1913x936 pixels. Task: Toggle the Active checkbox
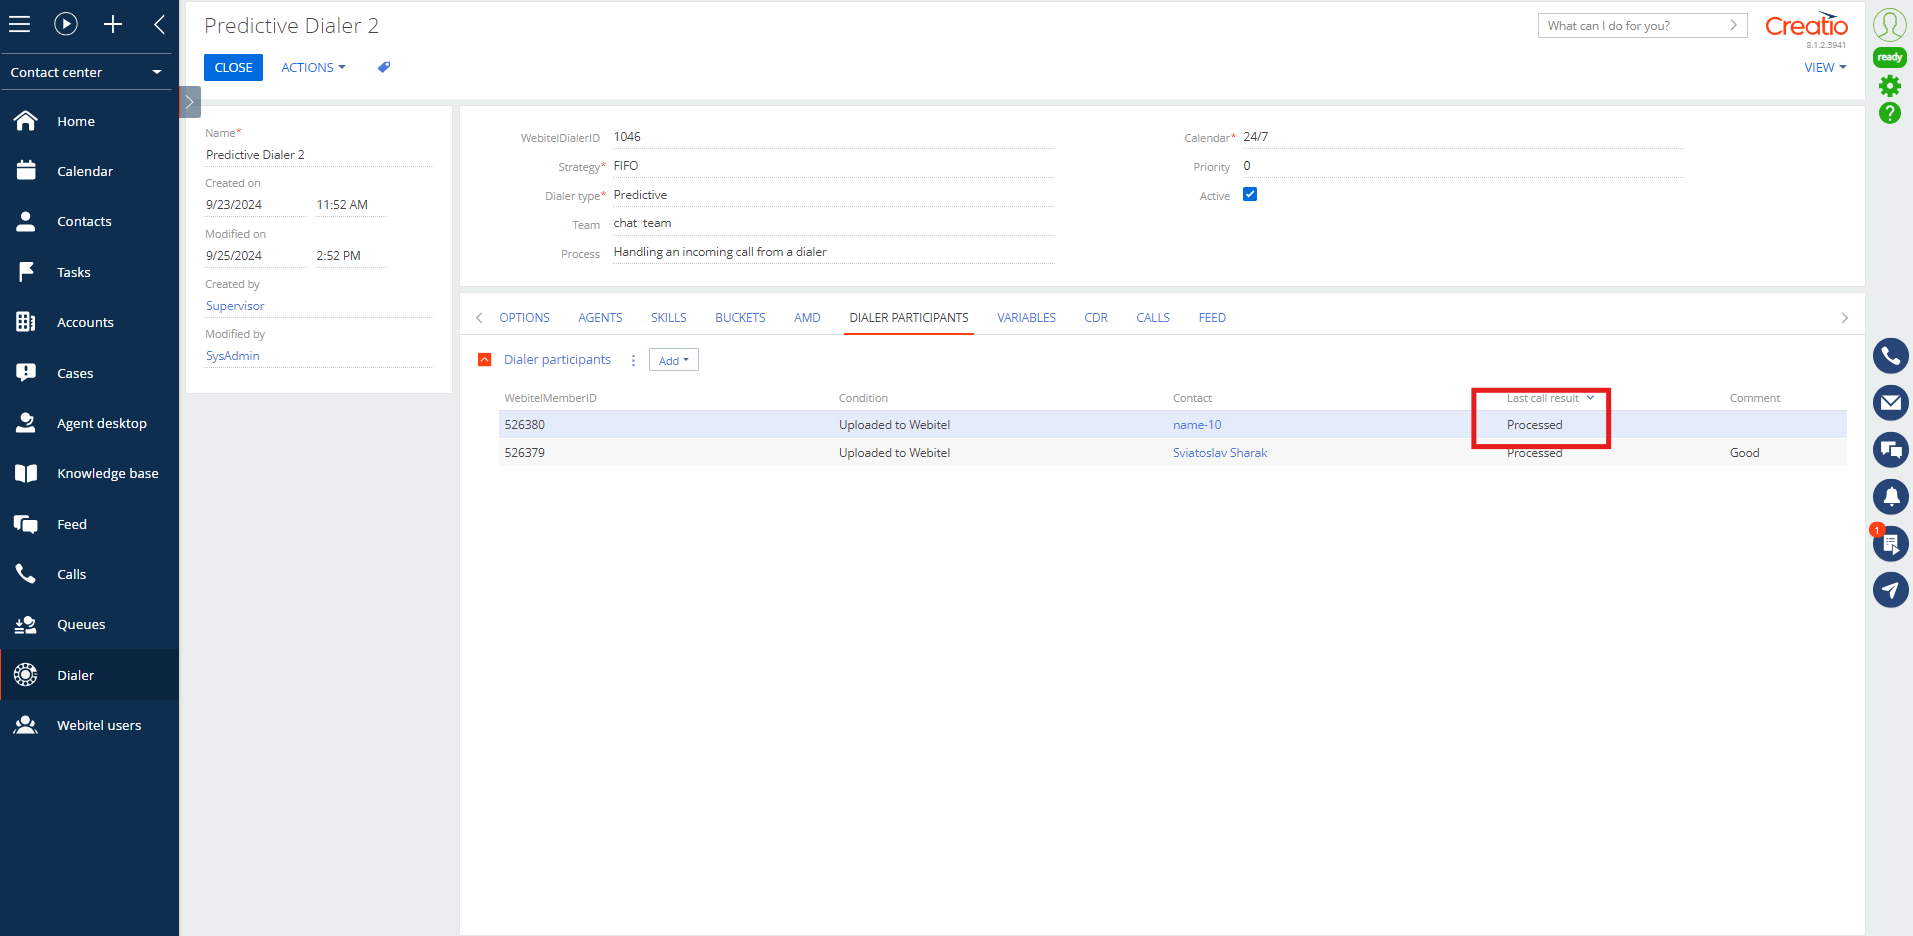tap(1250, 194)
